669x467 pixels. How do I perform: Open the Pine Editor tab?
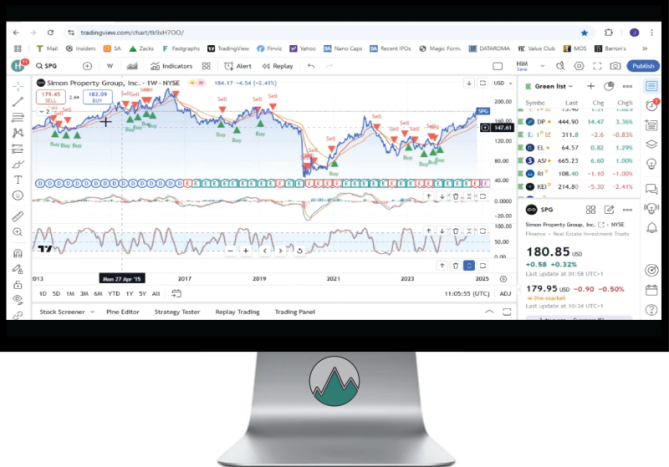click(122, 312)
